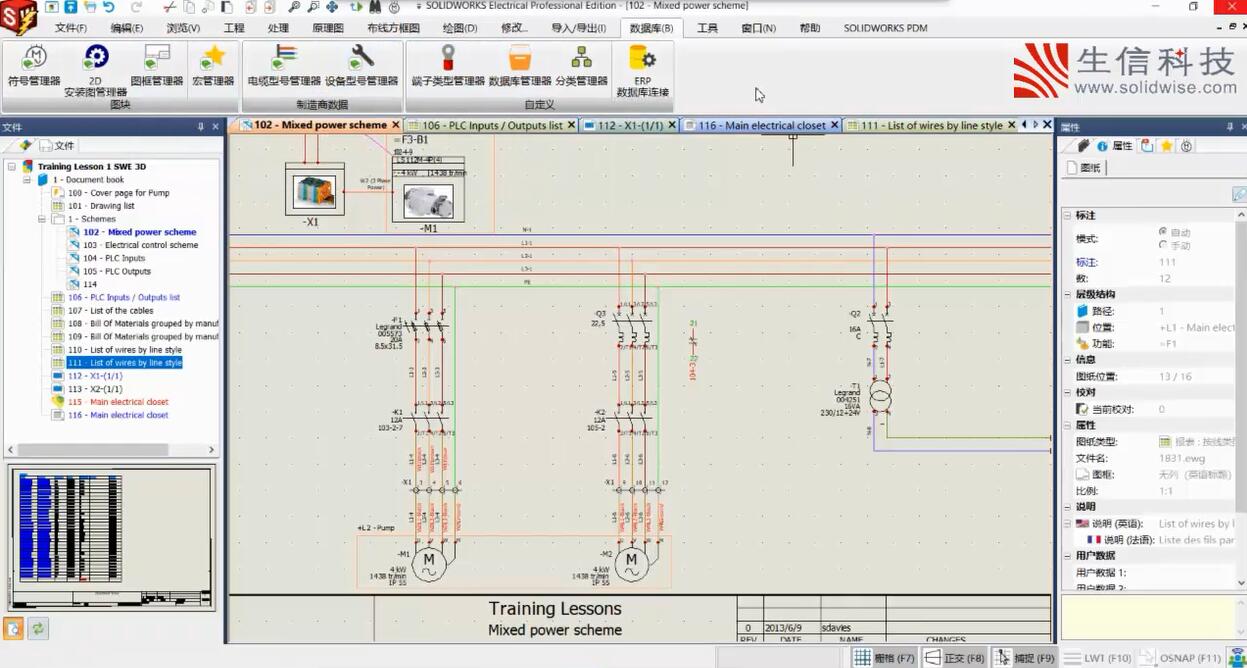
Task: Close the 102 - Mixed power scheme tab
Action: click(x=396, y=125)
